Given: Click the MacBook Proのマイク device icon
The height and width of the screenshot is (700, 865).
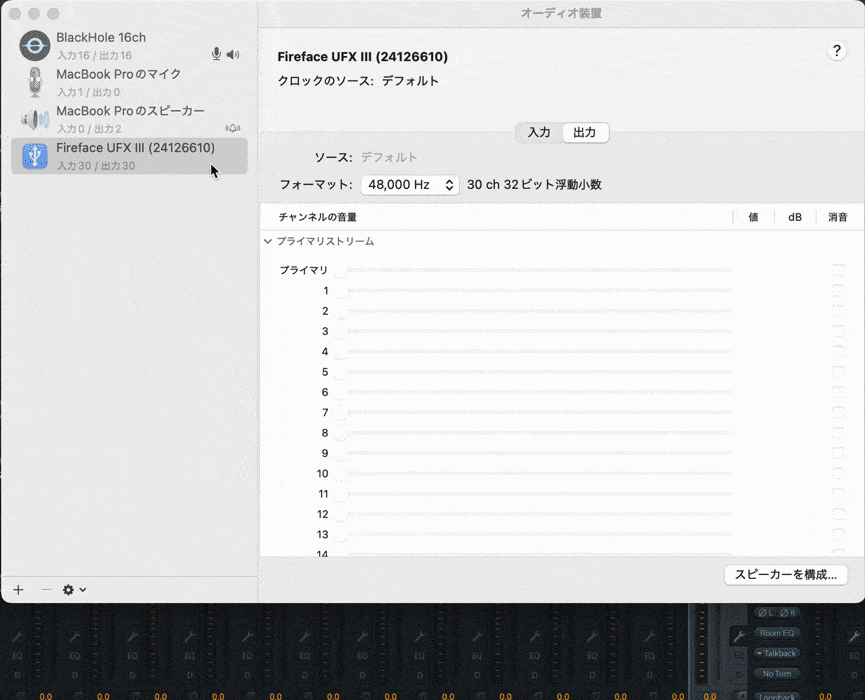Looking at the screenshot, I should (x=35, y=81).
